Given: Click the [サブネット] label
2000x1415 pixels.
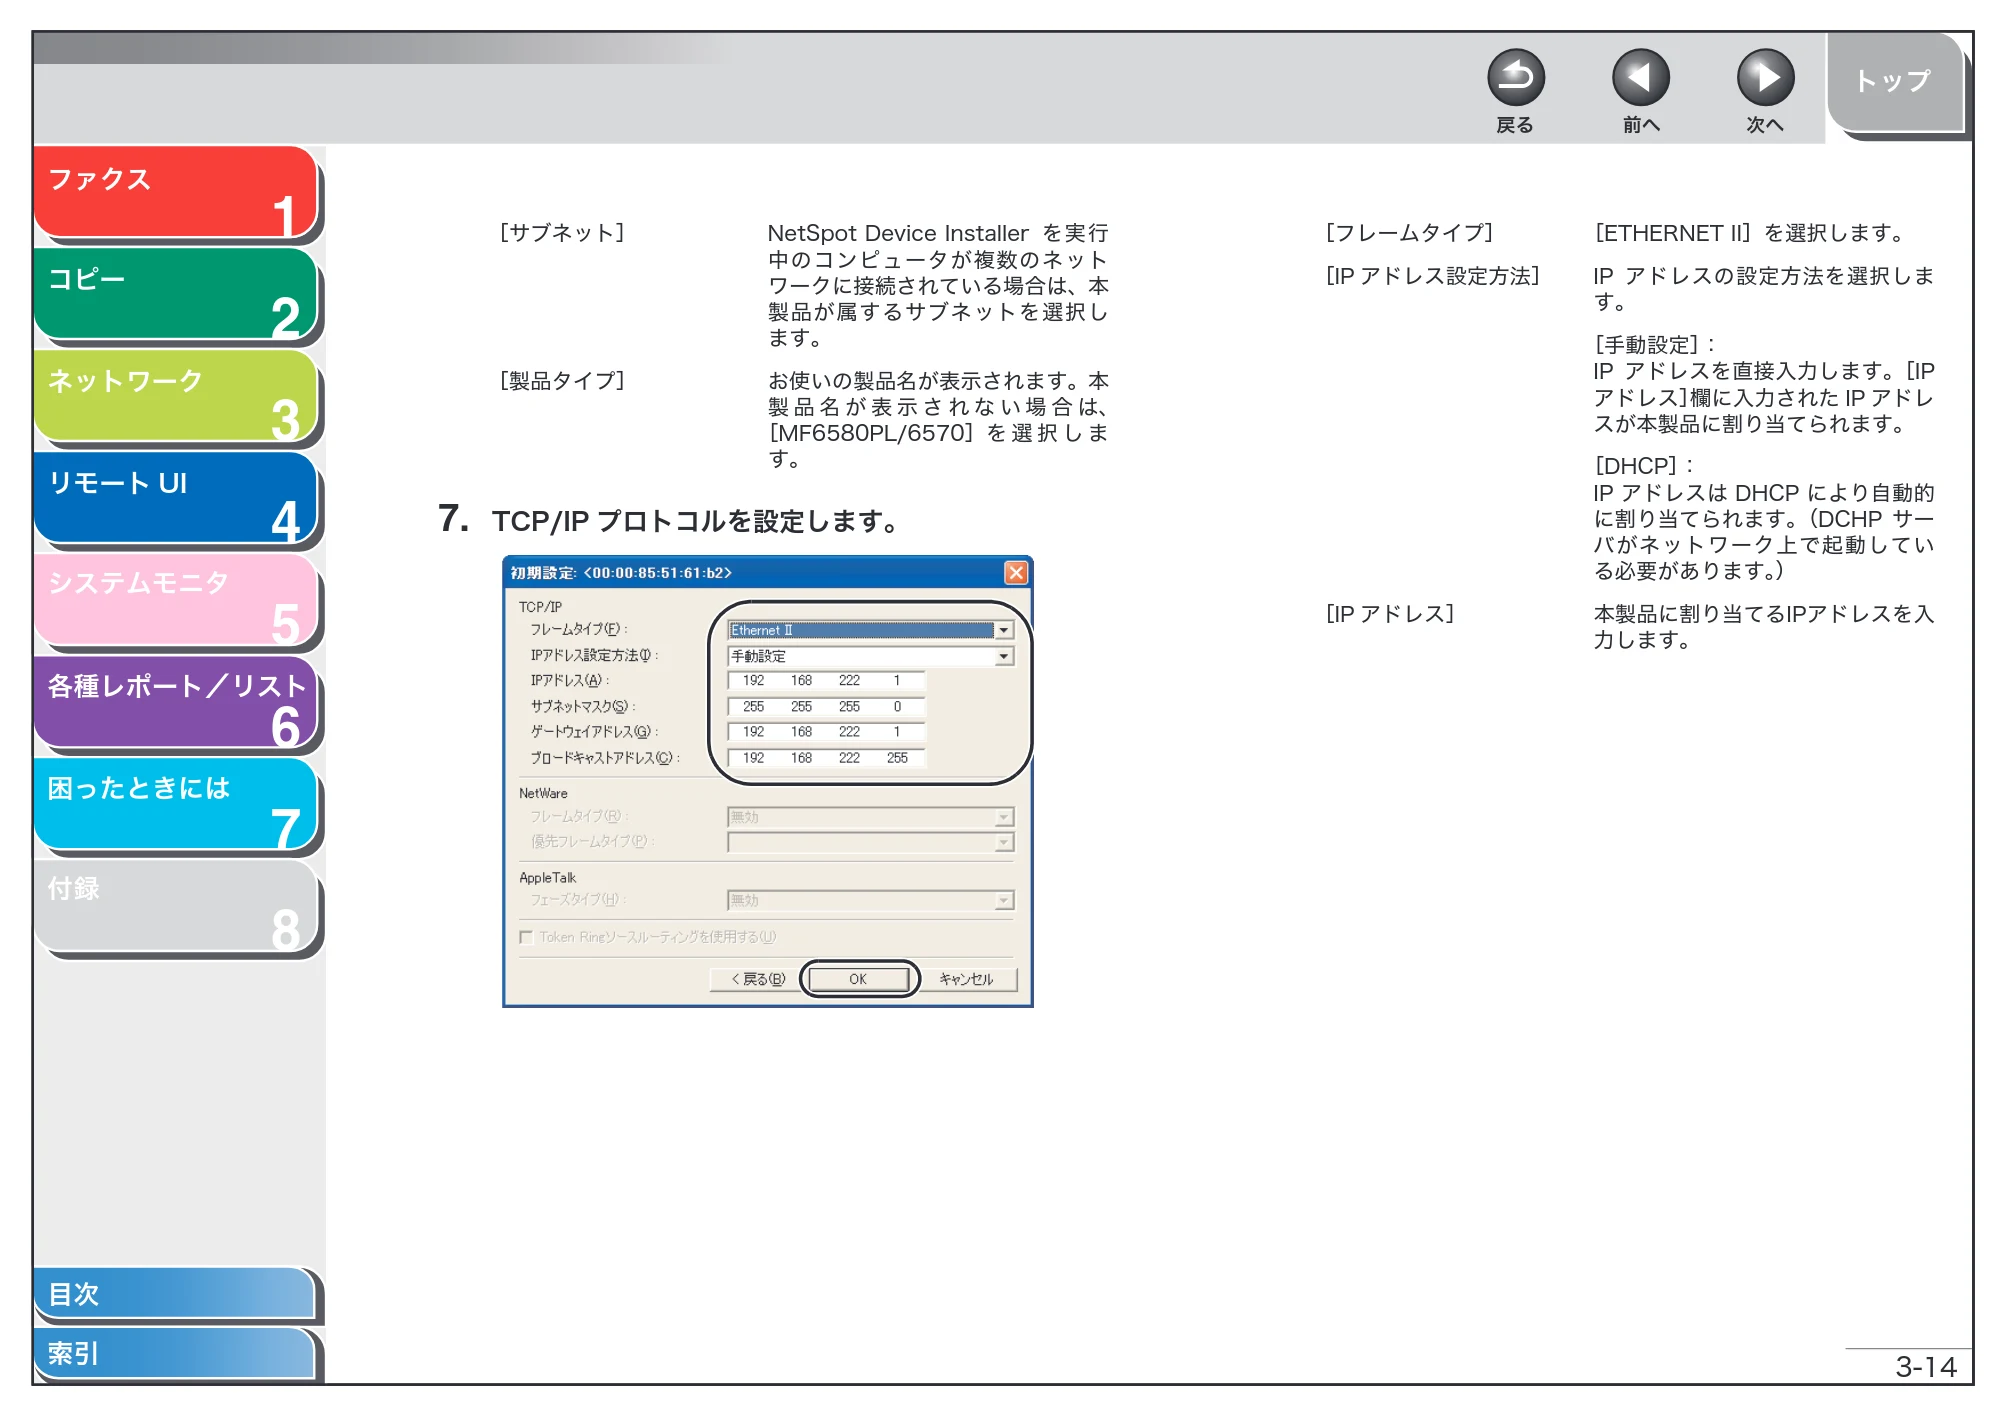Looking at the screenshot, I should 562,233.
